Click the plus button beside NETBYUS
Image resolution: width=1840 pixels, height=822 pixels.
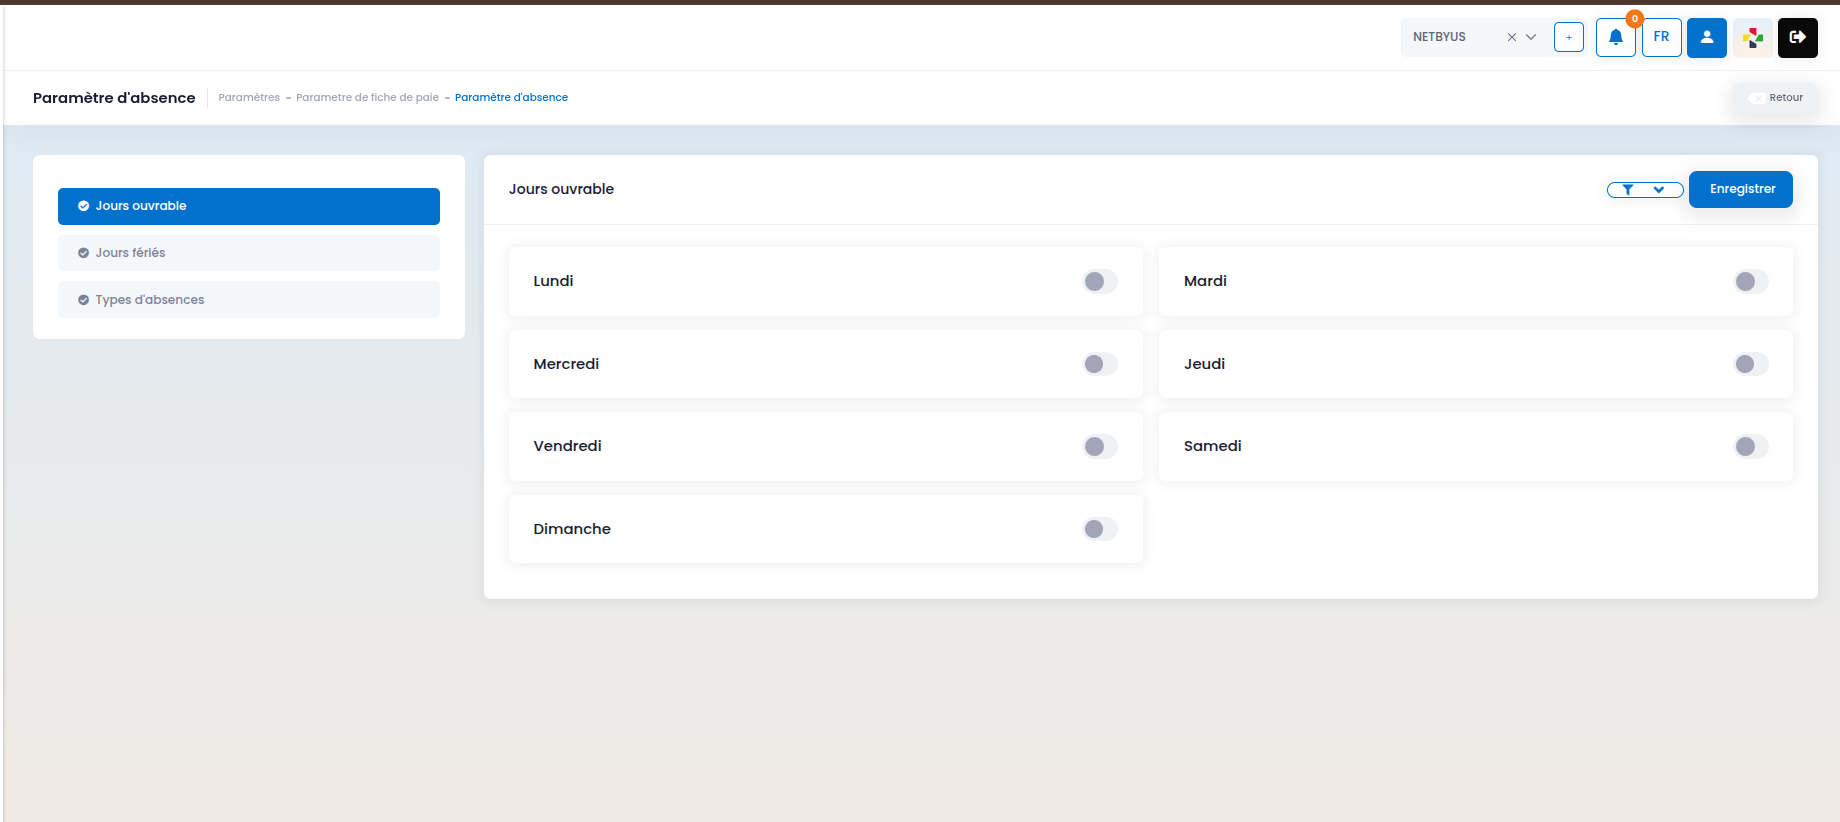(1568, 38)
